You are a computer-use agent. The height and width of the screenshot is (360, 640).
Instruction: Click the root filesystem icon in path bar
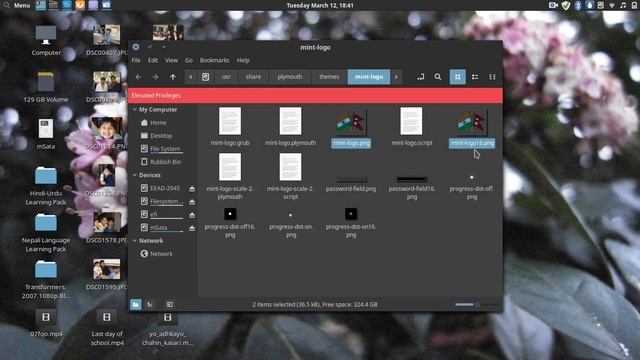click(x=205, y=77)
